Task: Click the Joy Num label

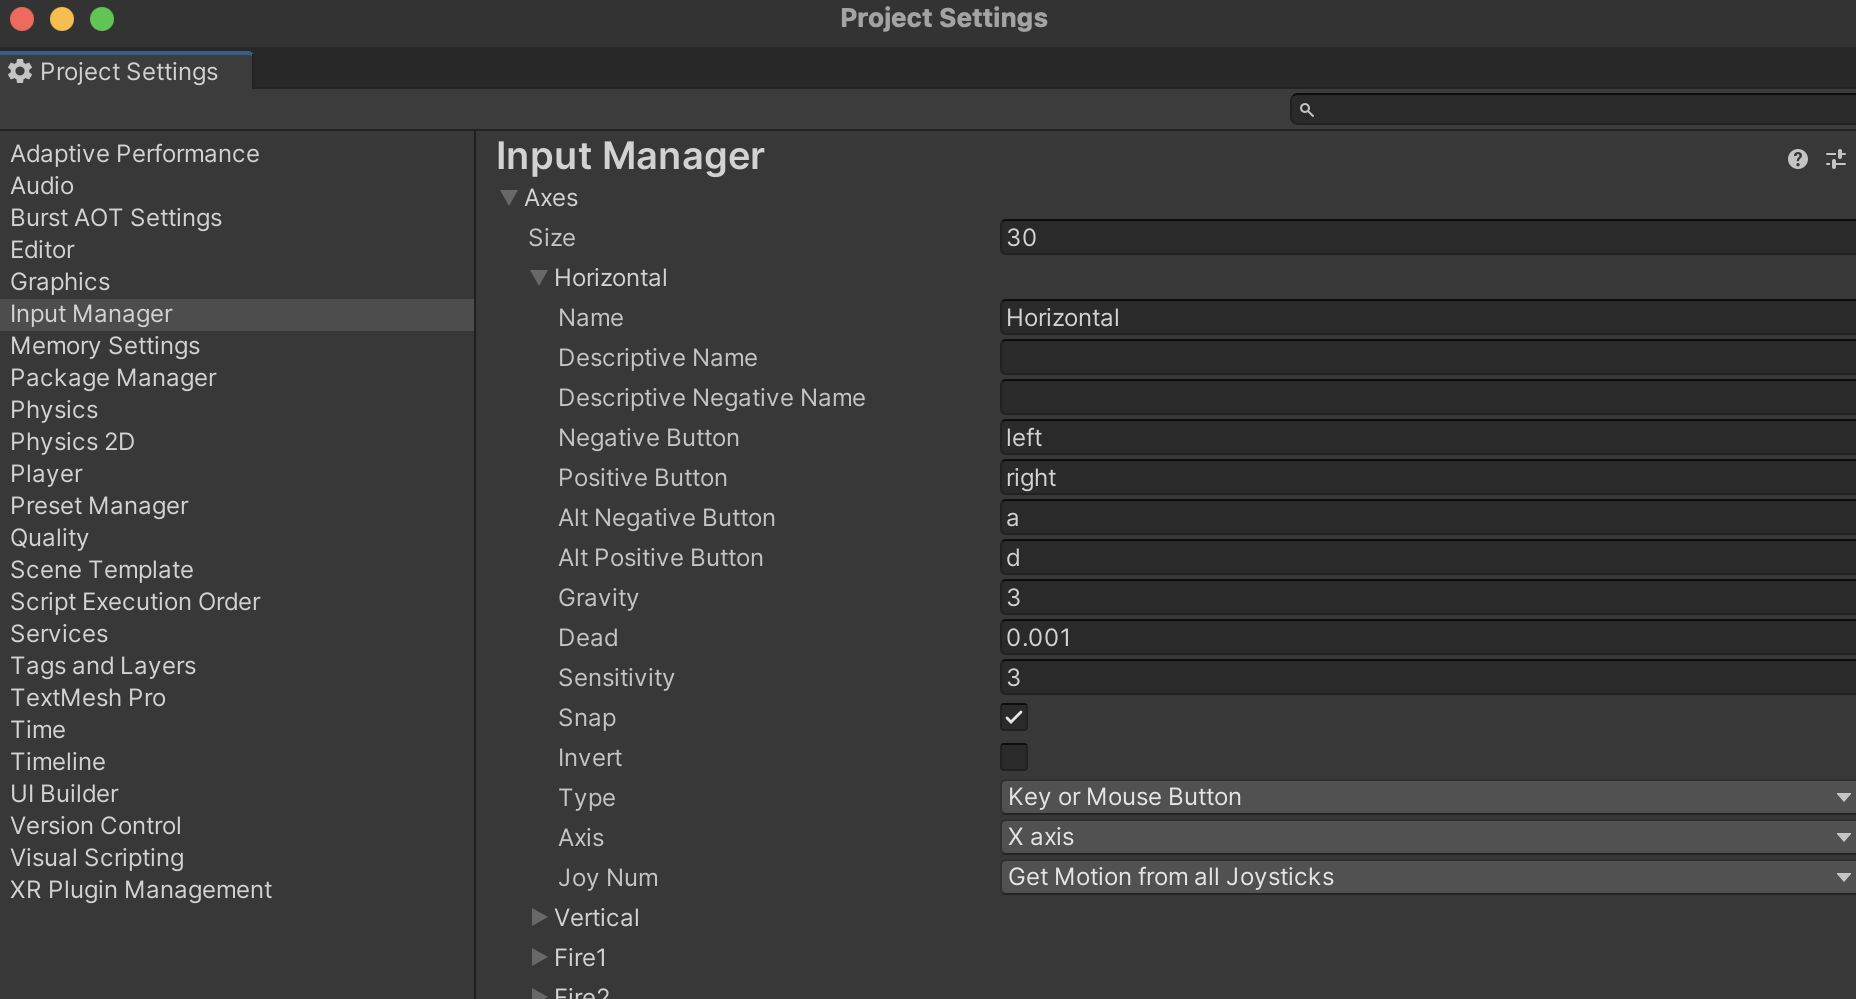Action: tap(608, 878)
